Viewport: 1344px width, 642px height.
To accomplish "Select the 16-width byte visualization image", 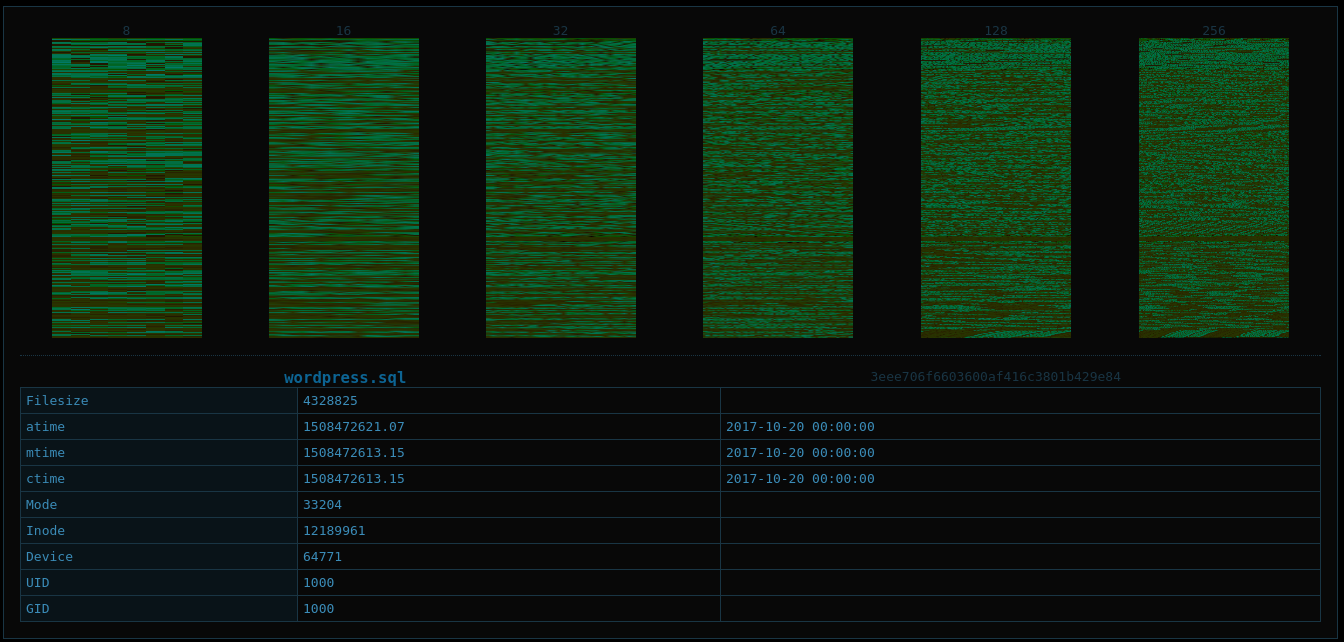I will pos(344,188).
